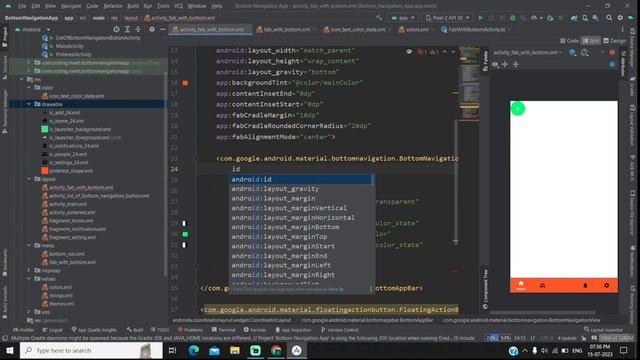Click design surface view options eye icon
The width and height of the screenshot is (640, 360).
pyautogui.click(x=495, y=64)
